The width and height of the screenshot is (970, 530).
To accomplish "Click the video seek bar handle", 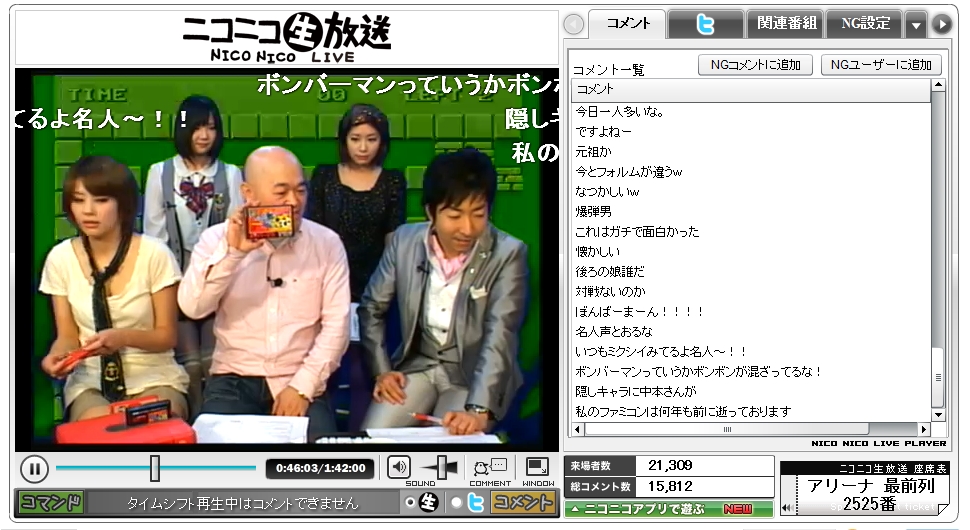I will 155,468.
